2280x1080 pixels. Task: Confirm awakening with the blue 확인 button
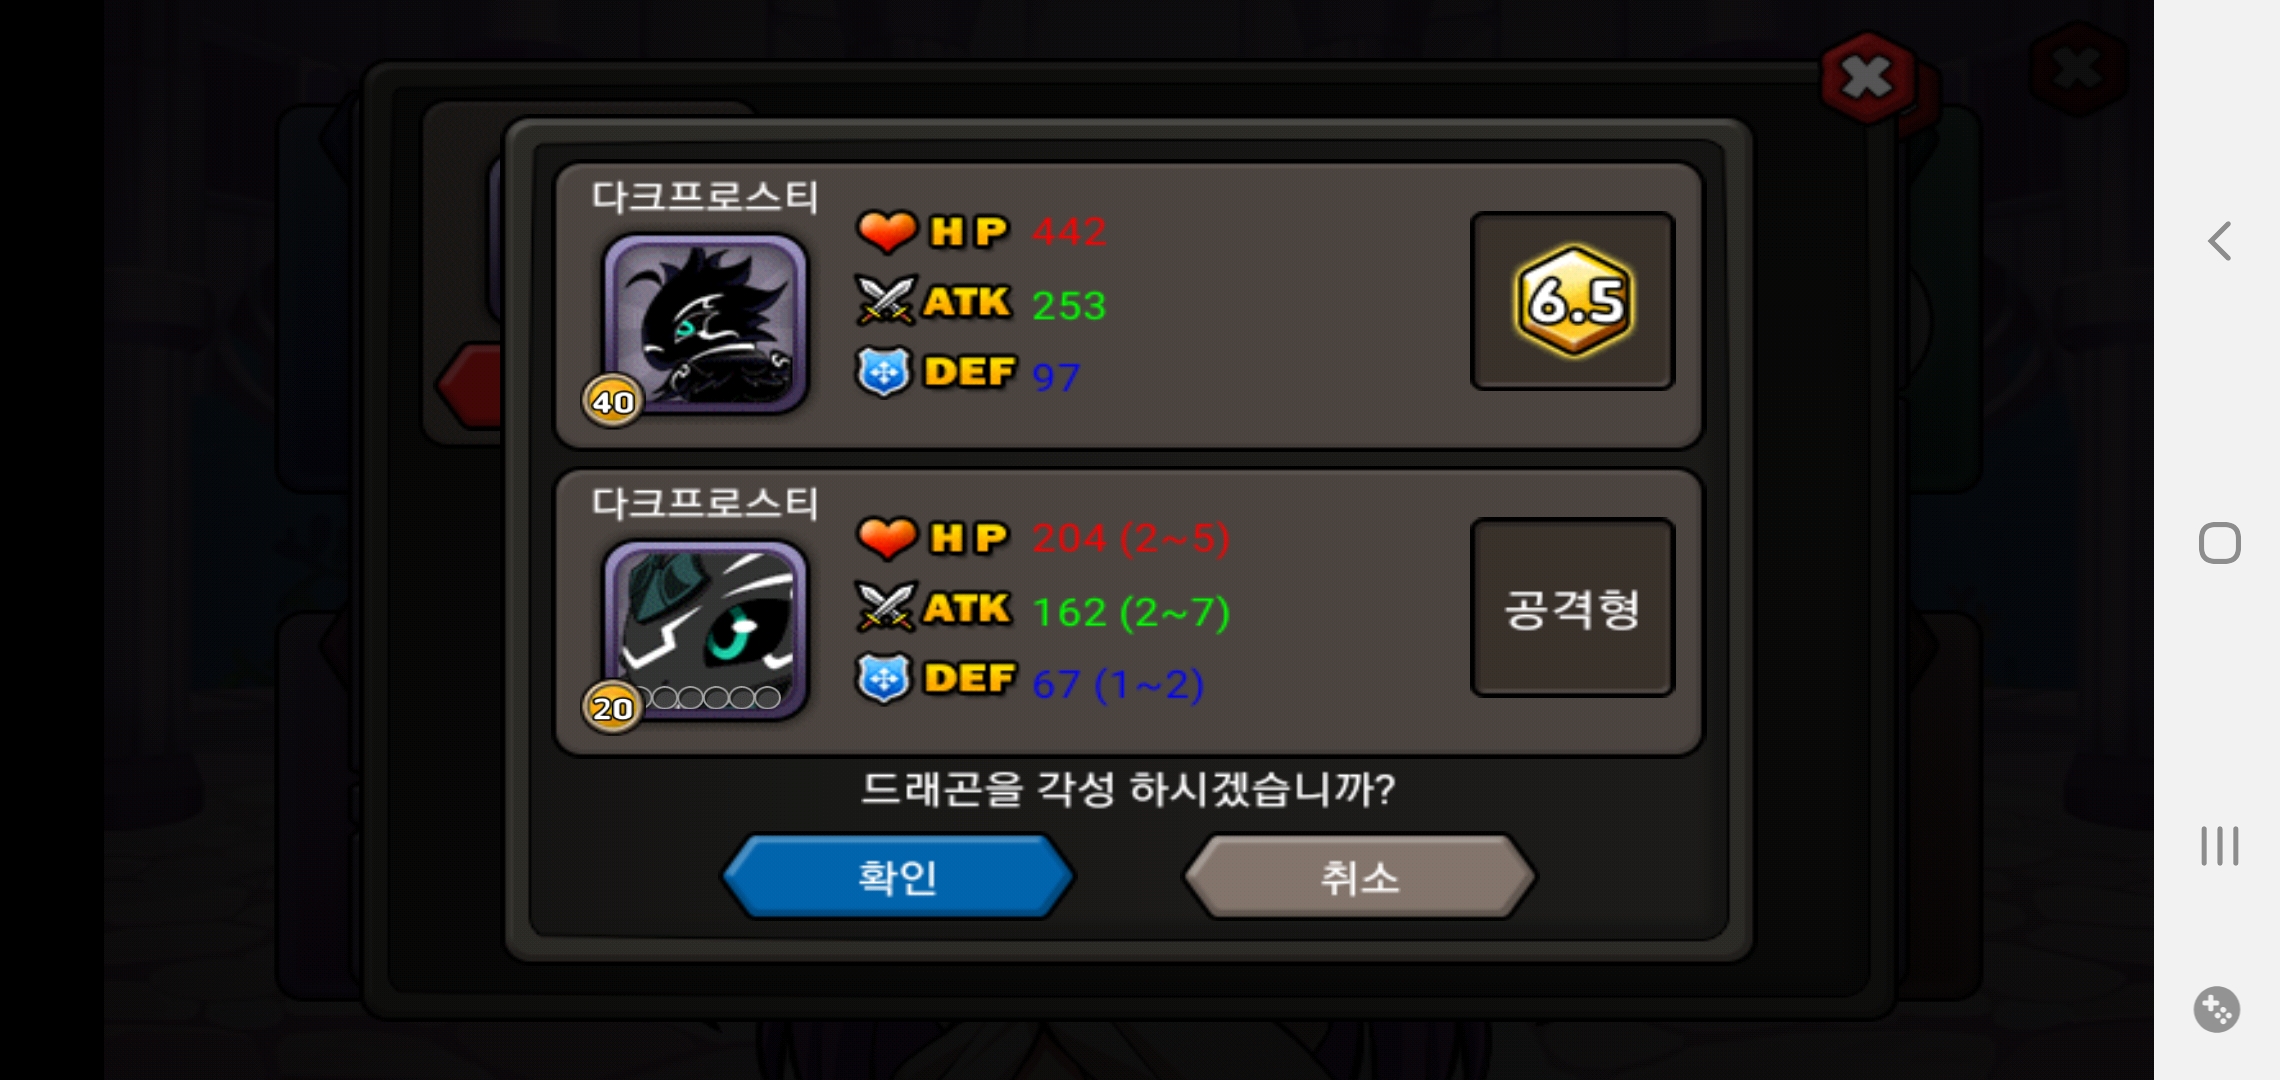[898, 877]
